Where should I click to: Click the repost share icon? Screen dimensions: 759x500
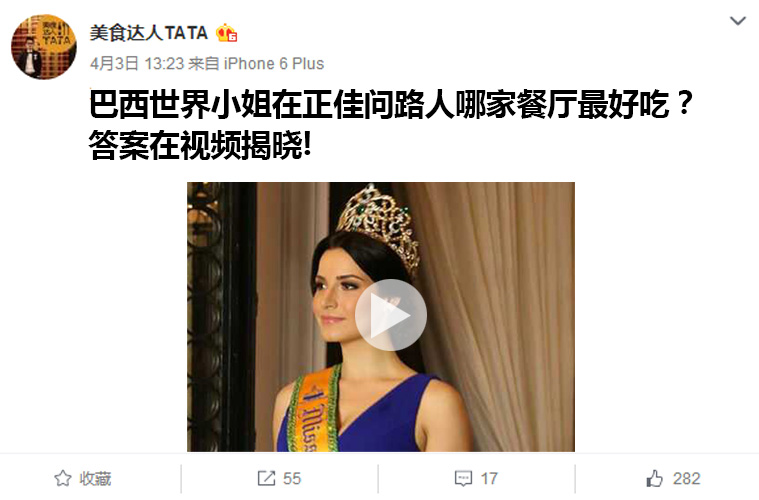coord(266,478)
